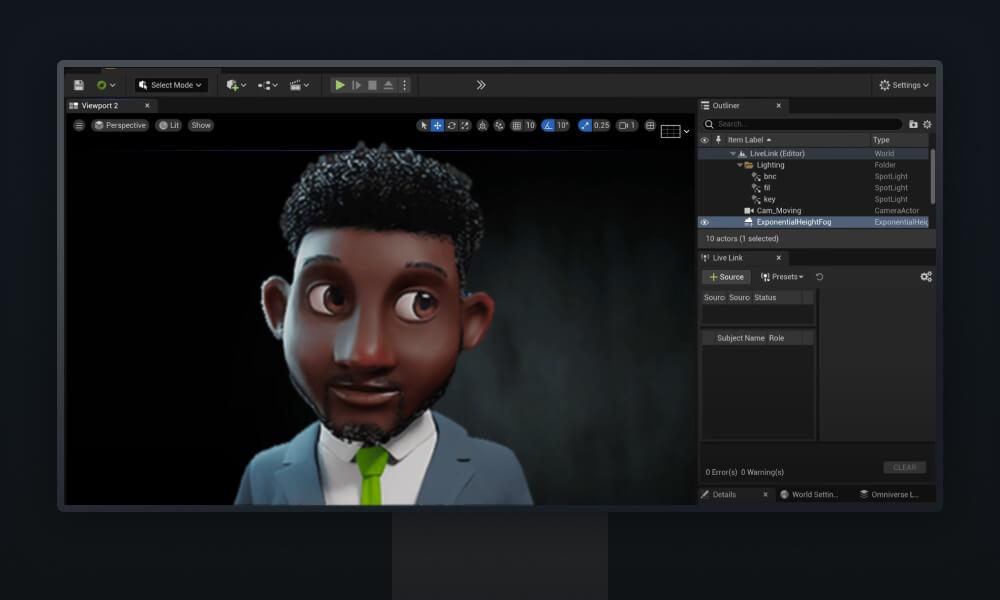Image resolution: width=1000 pixels, height=600 pixels.
Task: Activate the rotate tool in viewport
Action: [x=452, y=126]
